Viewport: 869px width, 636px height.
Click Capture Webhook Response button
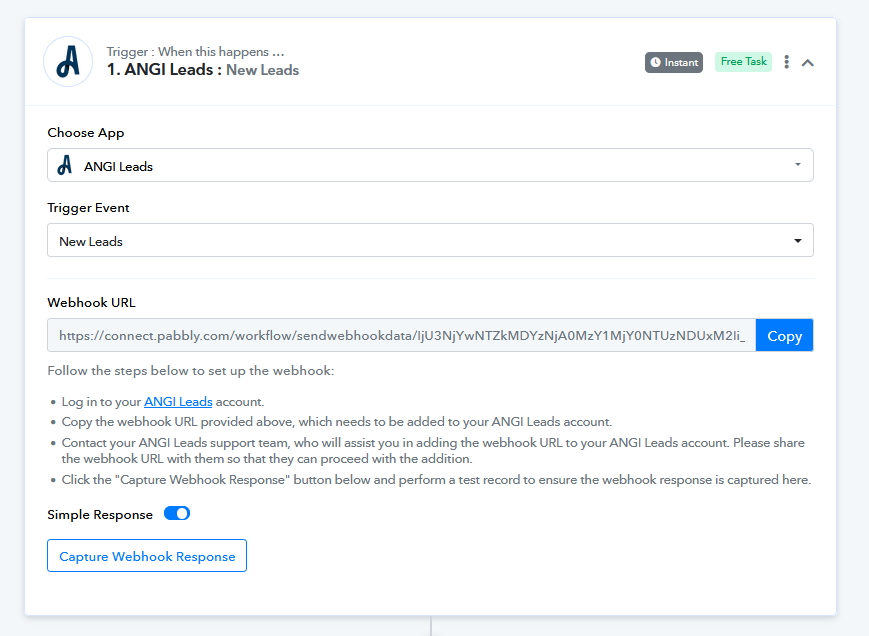tap(147, 556)
